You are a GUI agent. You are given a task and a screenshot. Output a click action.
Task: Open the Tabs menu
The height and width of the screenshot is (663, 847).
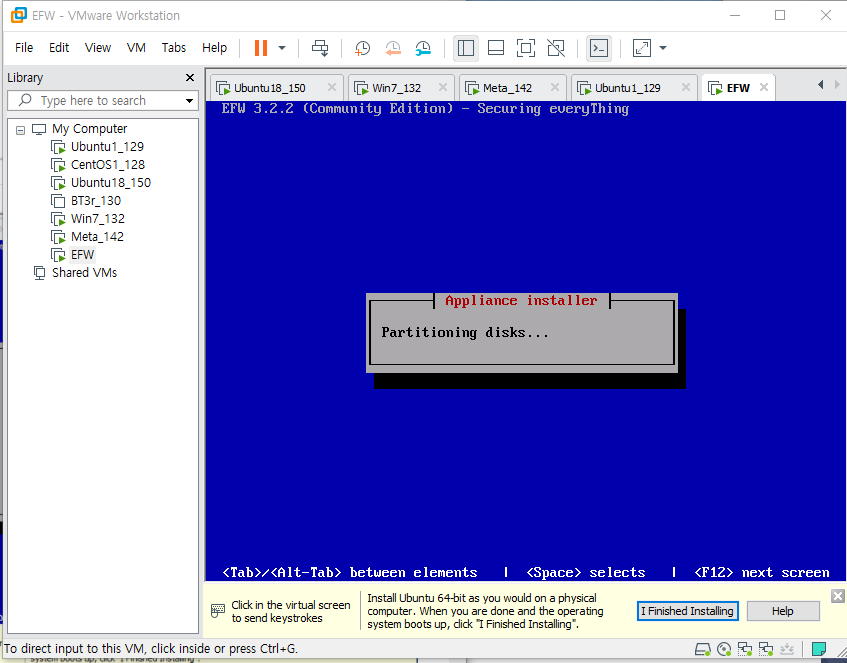click(x=173, y=48)
